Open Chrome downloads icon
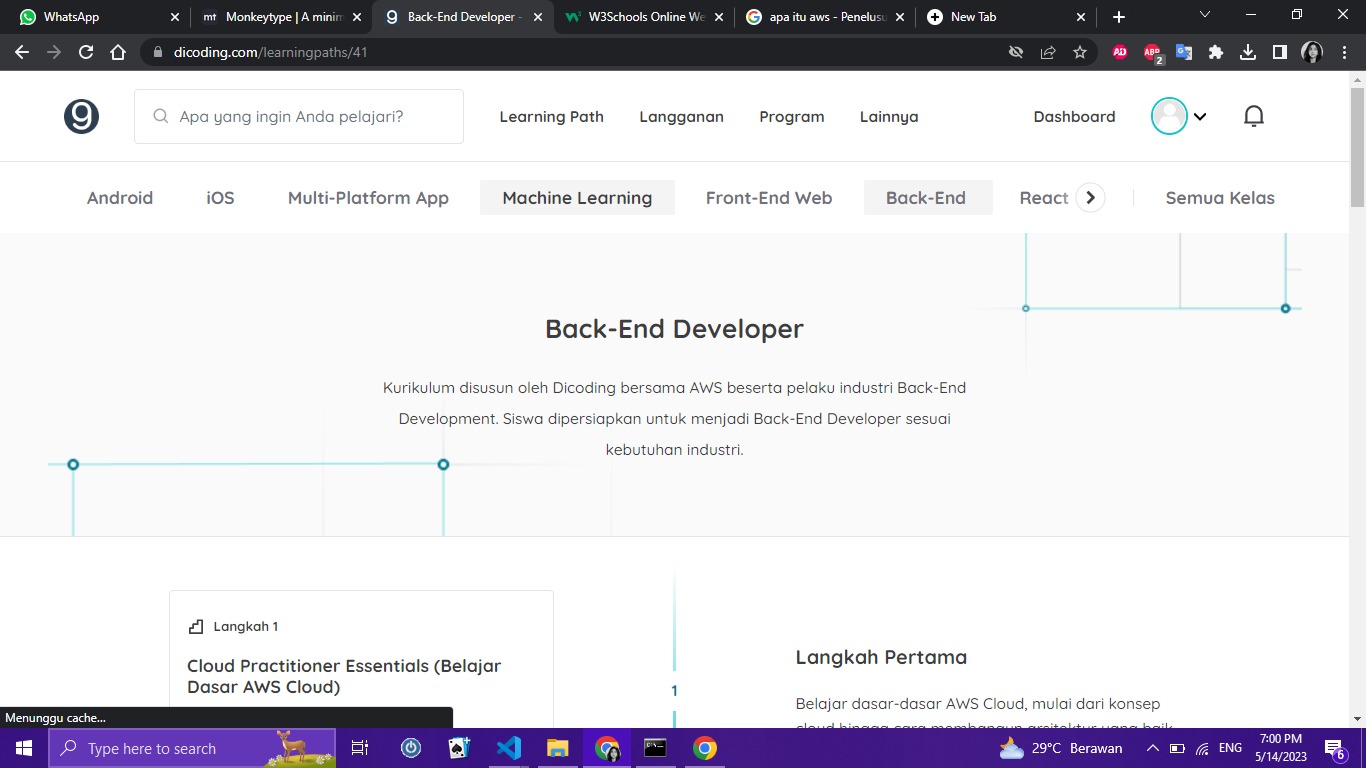 coord(1248,52)
